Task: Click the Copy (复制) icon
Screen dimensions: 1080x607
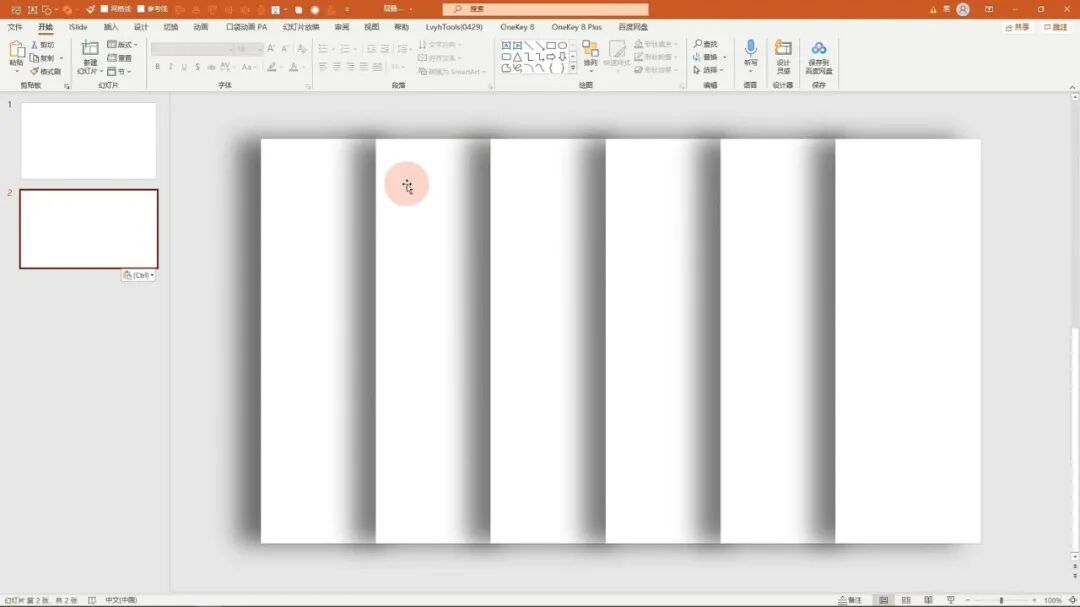Action: click(34, 58)
